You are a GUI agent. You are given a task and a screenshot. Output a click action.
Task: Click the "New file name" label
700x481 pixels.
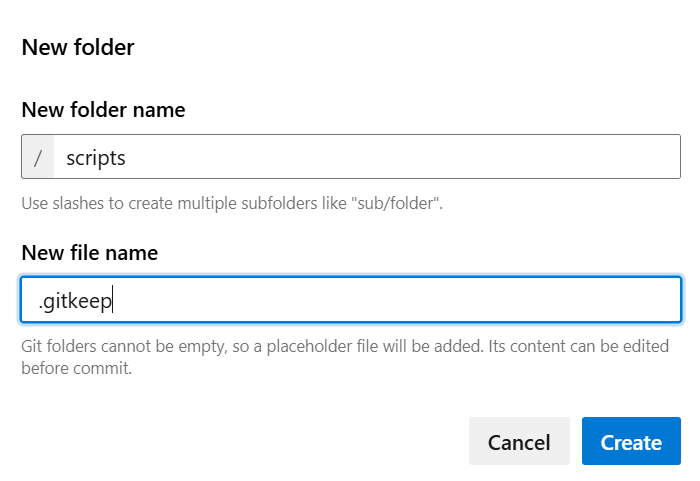click(x=89, y=253)
